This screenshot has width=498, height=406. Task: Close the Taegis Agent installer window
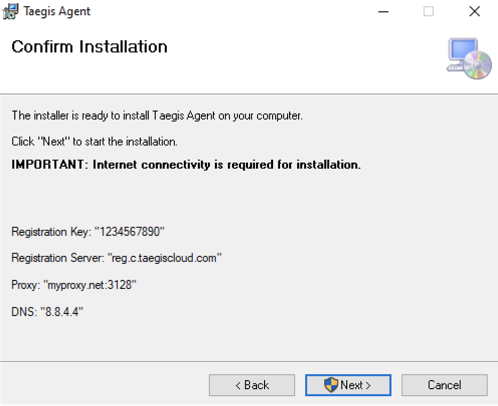pyautogui.click(x=474, y=11)
